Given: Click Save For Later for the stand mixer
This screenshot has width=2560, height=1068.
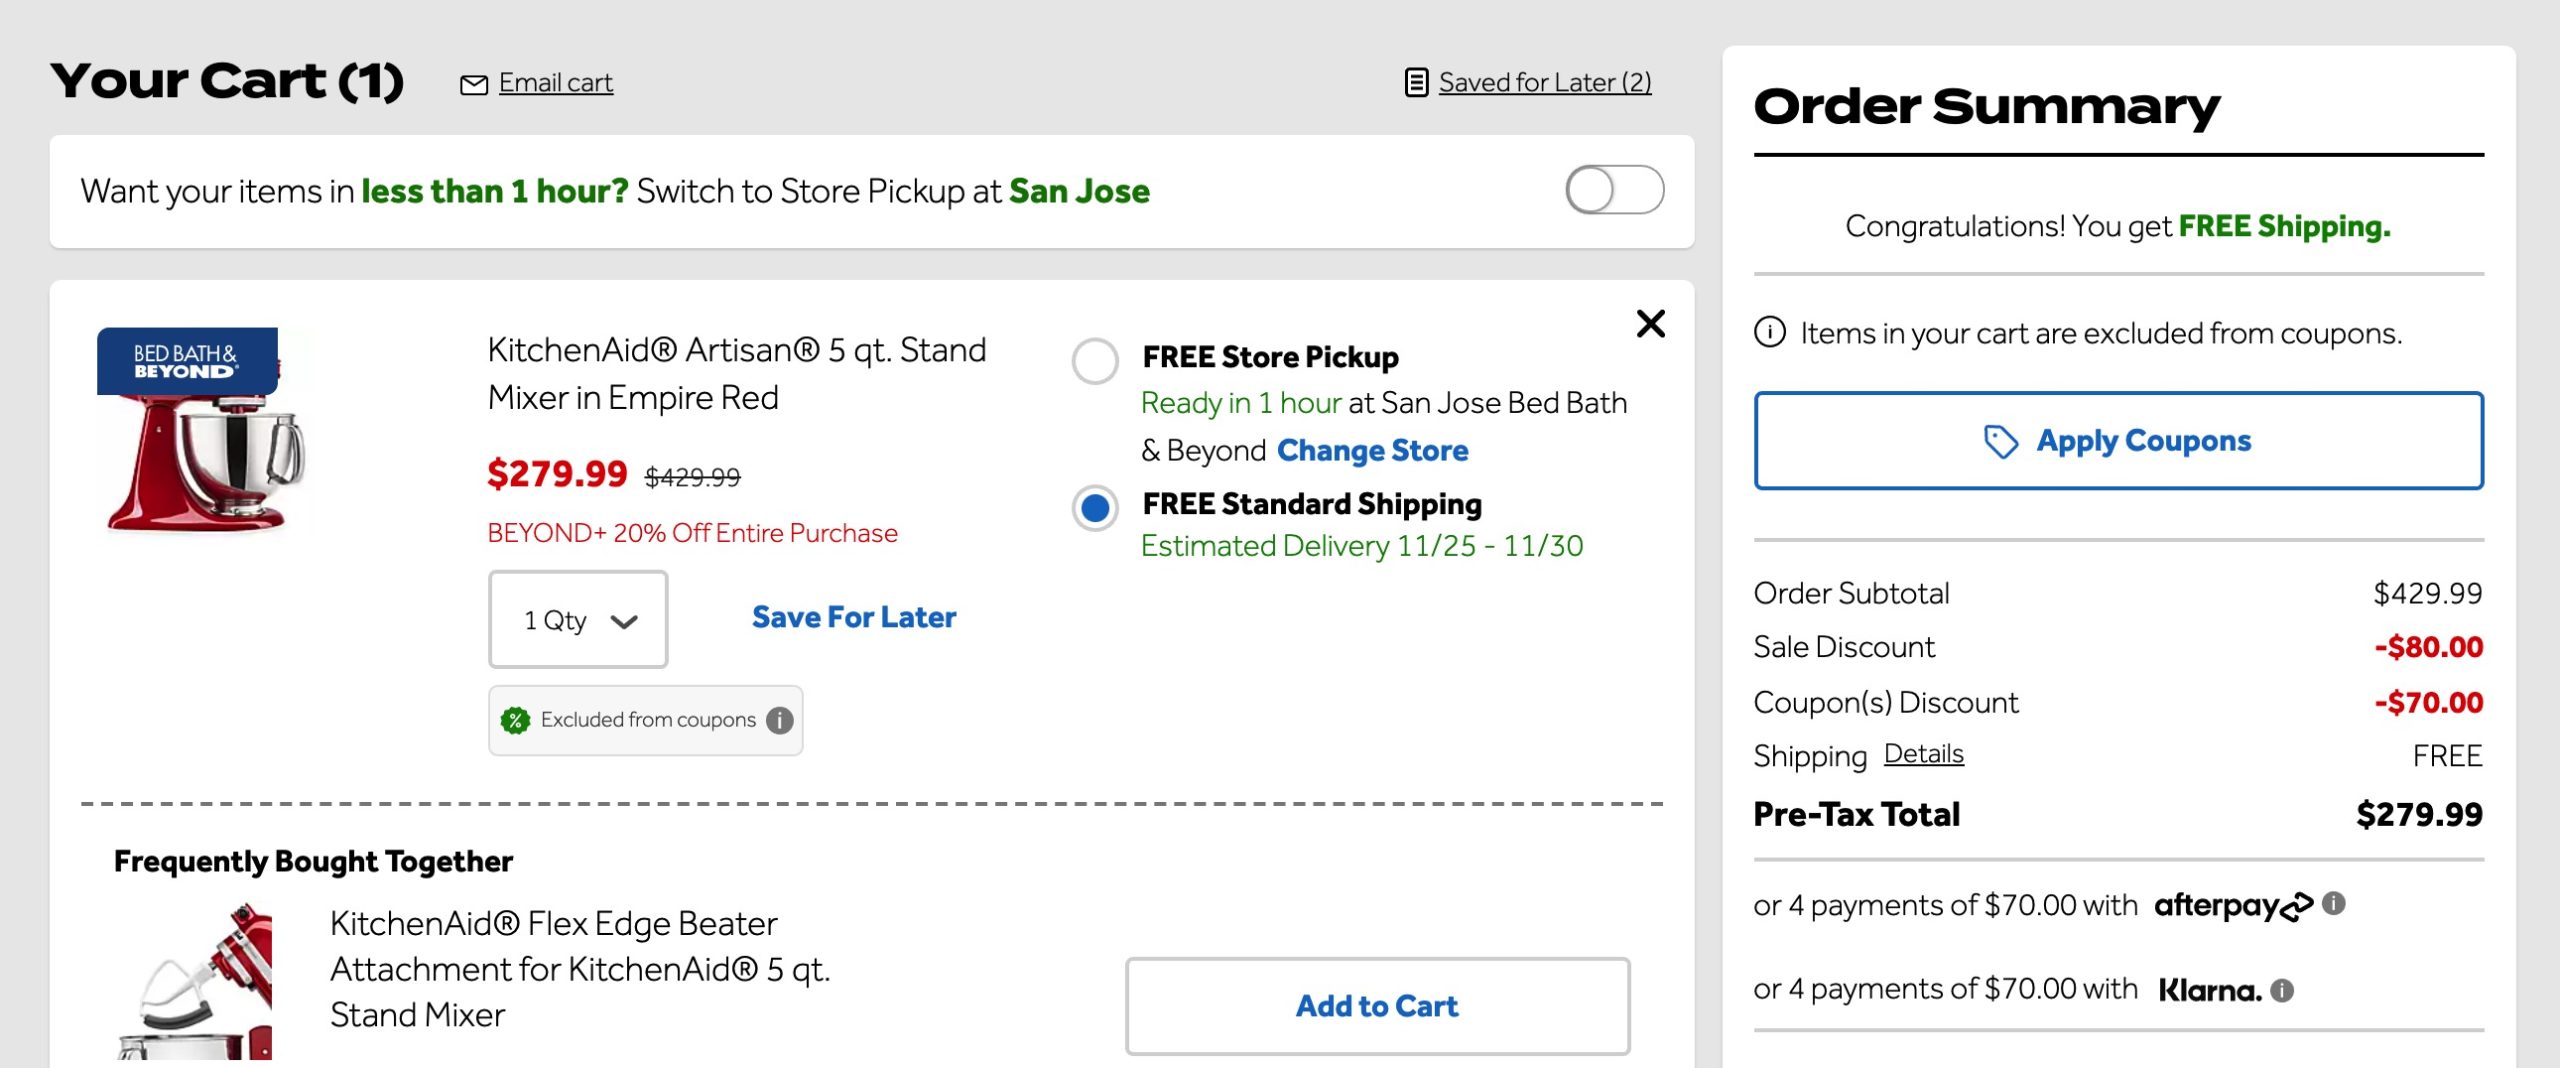Looking at the screenshot, I should point(852,617).
